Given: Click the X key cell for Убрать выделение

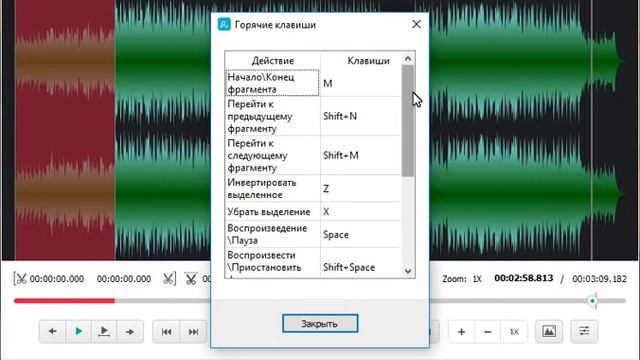Looking at the screenshot, I should 361,211.
